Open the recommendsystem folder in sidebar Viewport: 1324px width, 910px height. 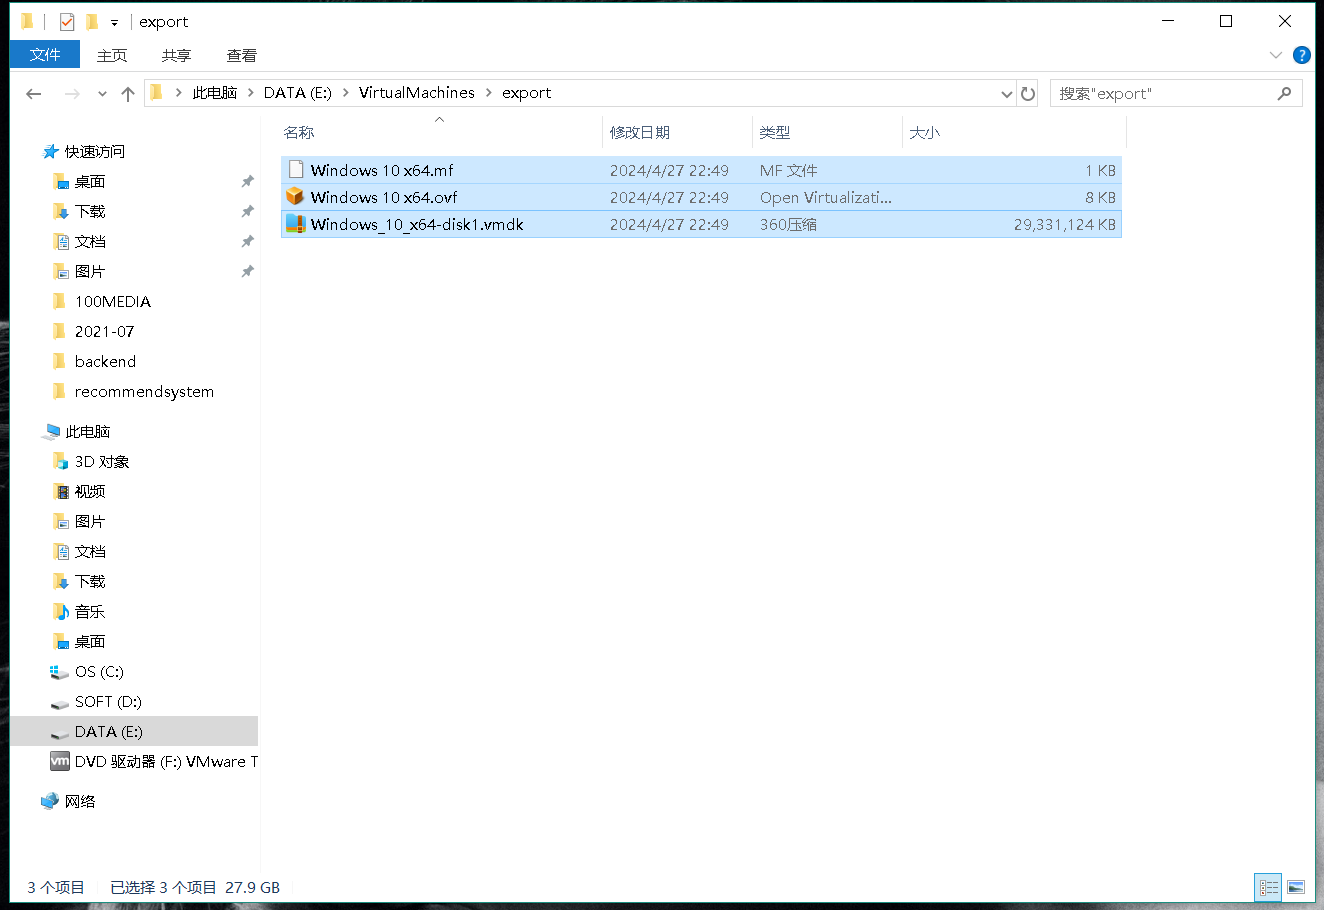[144, 392]
